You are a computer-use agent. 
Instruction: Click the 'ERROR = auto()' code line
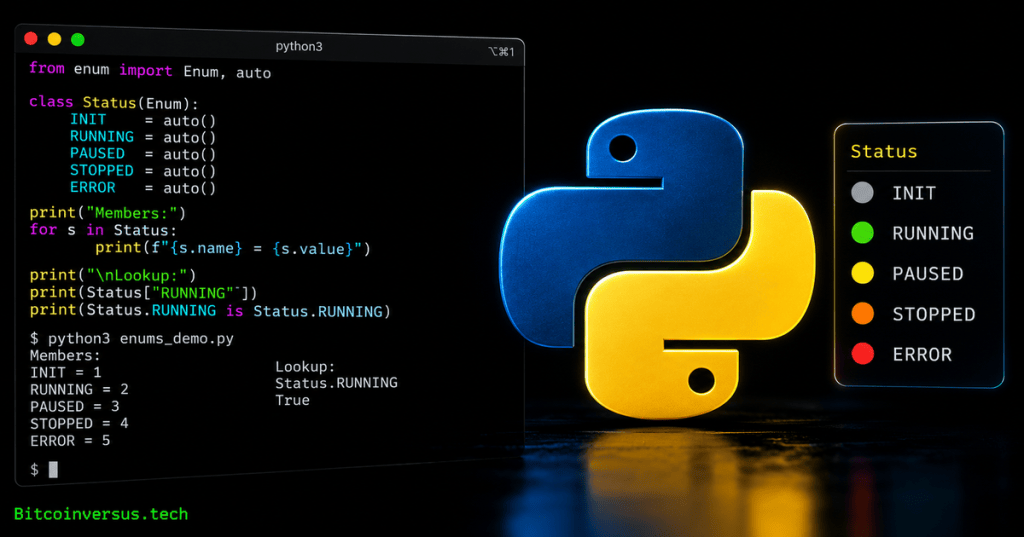(143, 188)
